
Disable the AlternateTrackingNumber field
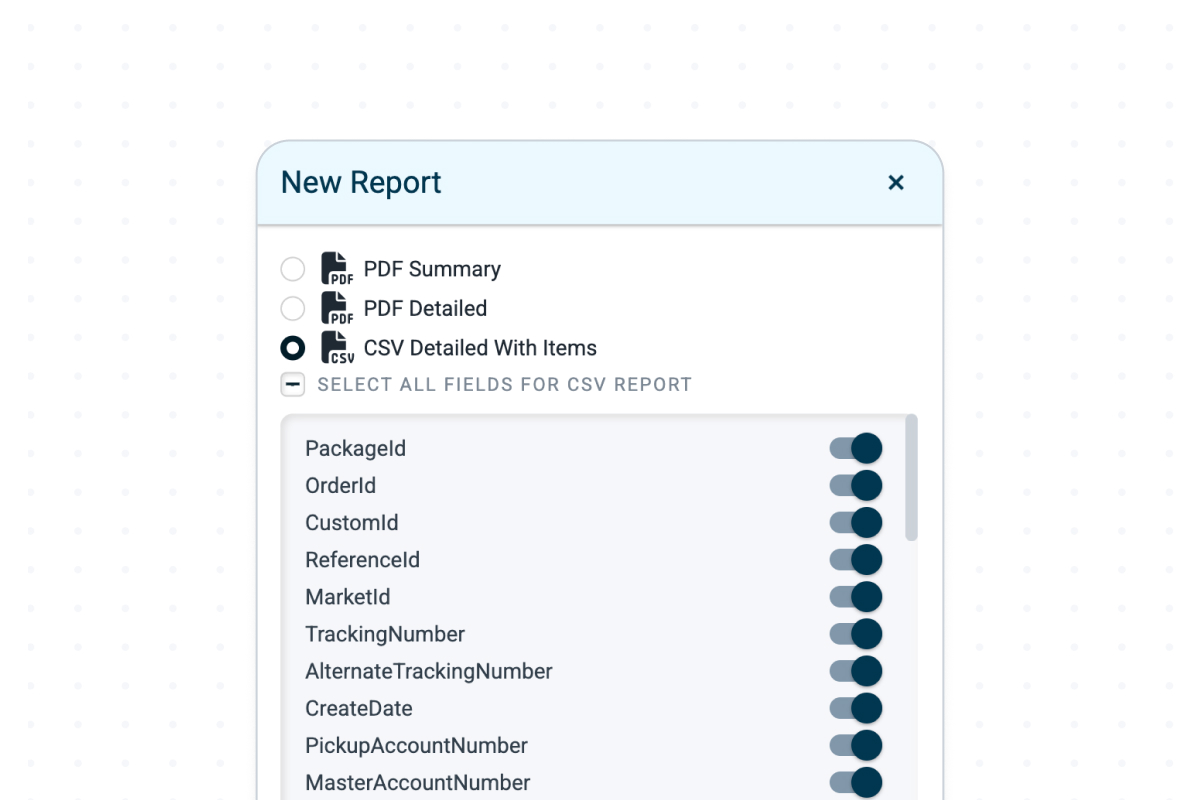click(x=856, y=670)
